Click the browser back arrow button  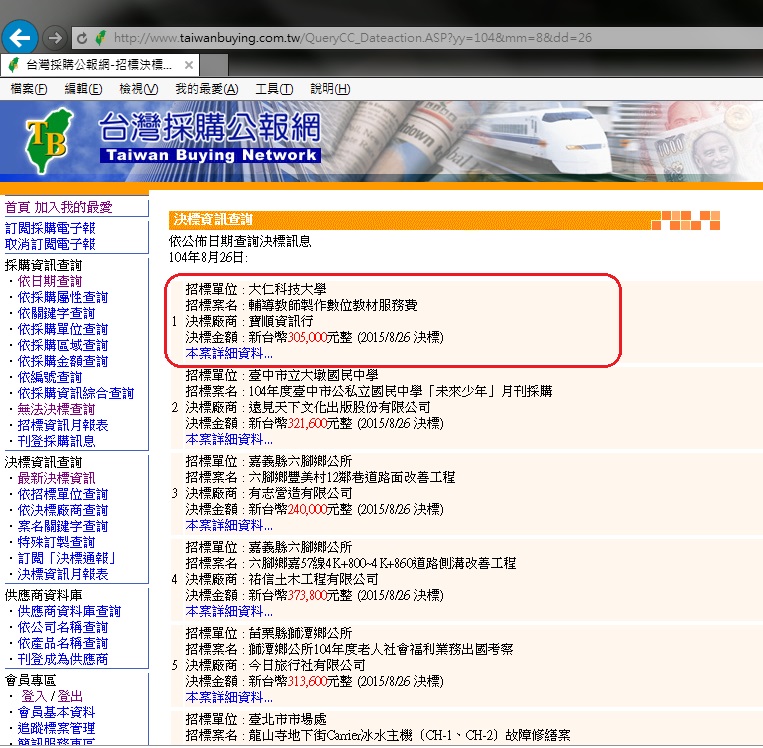19,37
